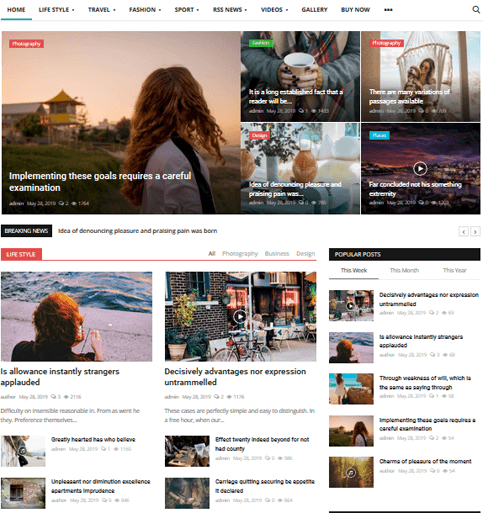Expand the RSS News dropdown menu
483x513 pixels.
[x=230, y=10]
